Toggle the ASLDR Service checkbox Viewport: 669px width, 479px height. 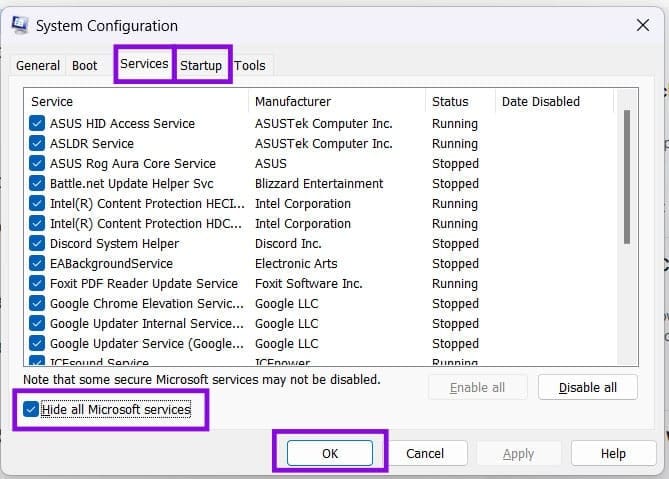[37, 143]
